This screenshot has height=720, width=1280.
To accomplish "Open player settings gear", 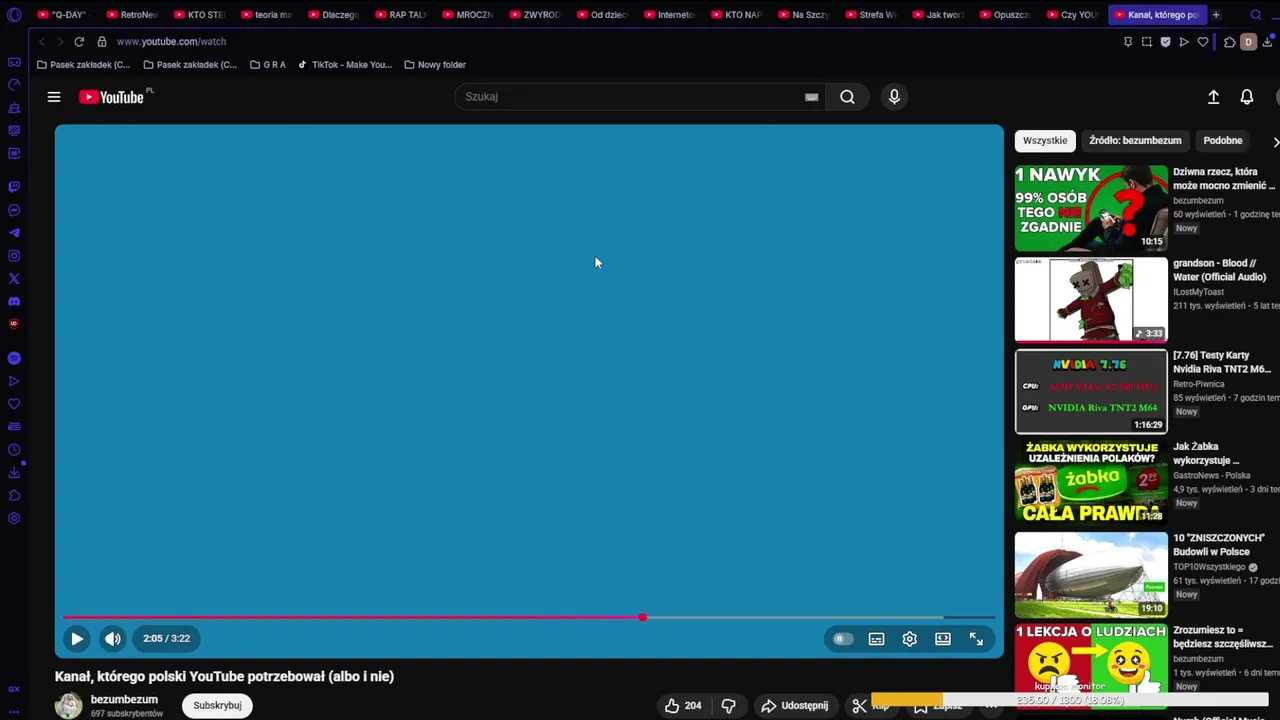I will (x=909, y=639).
